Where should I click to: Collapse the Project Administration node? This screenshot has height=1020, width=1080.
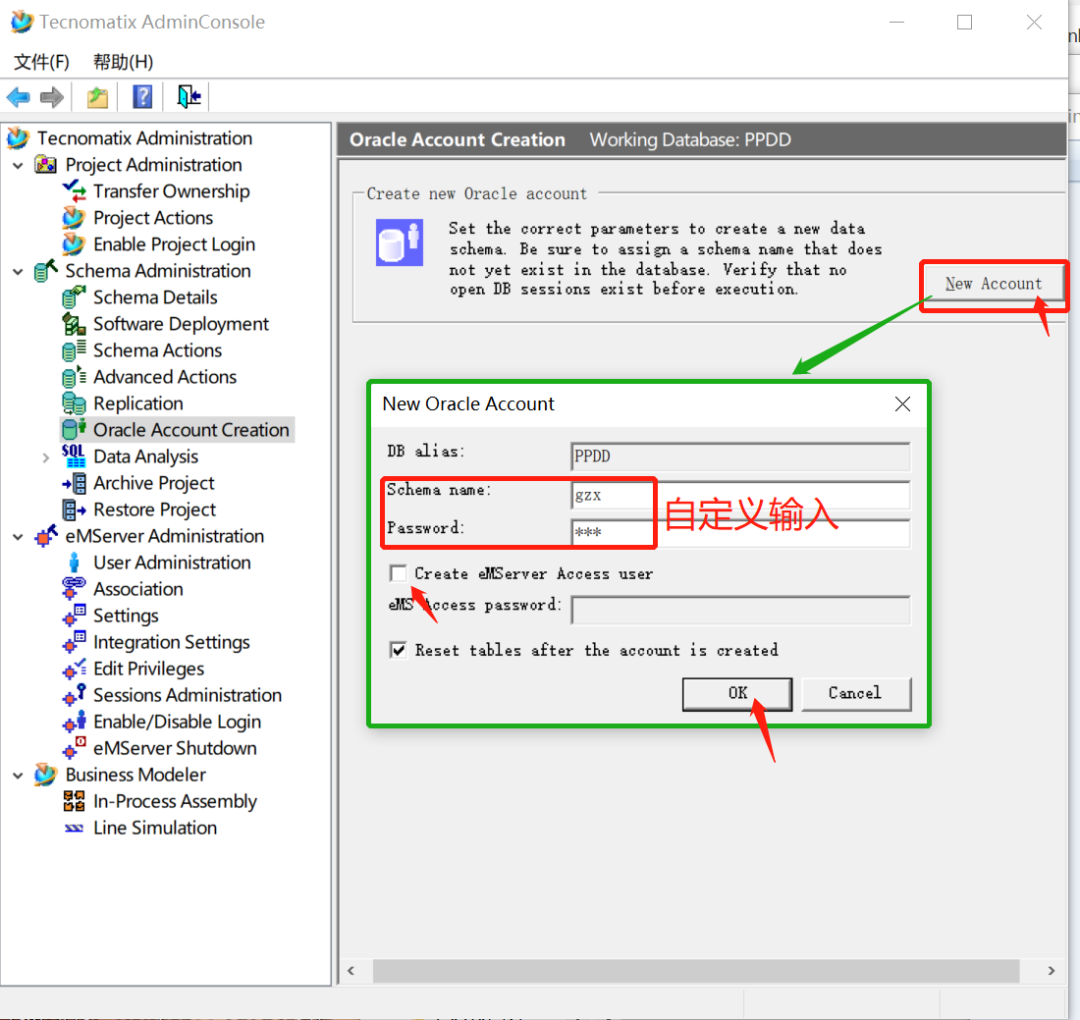pos(19,165)
